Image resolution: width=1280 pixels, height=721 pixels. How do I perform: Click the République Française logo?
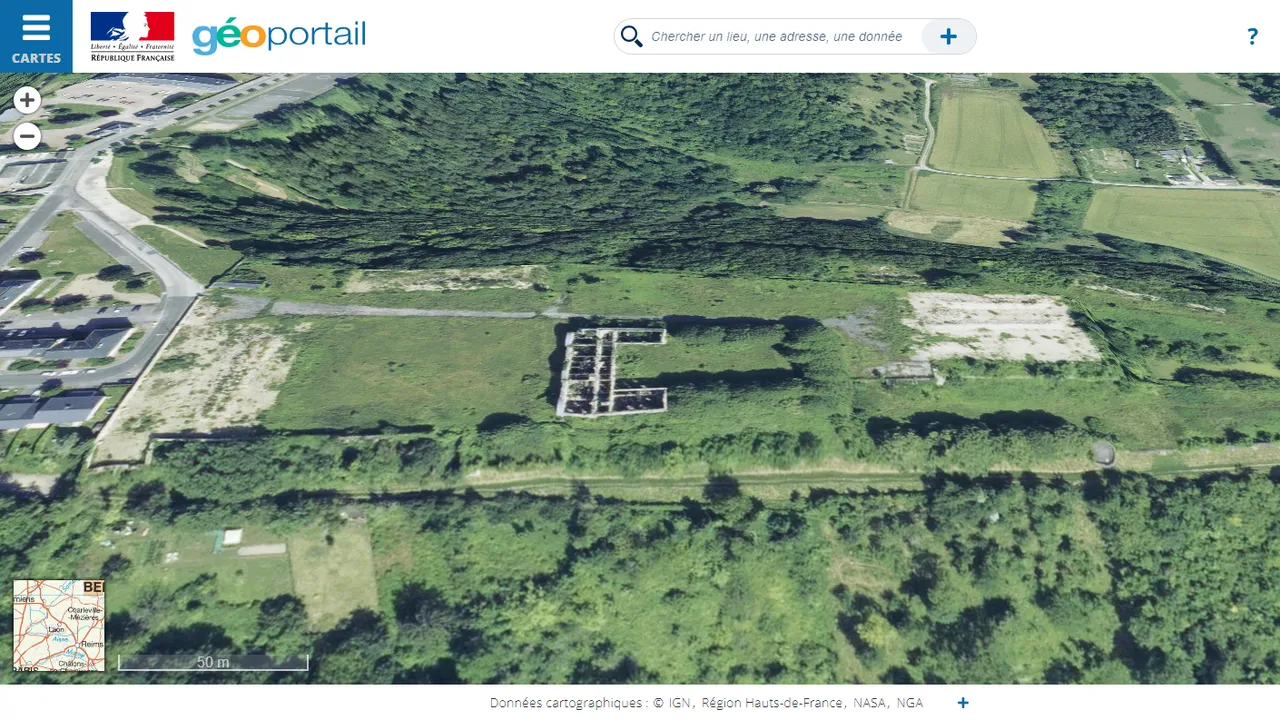pyautogui.click(x=132, y=37)
